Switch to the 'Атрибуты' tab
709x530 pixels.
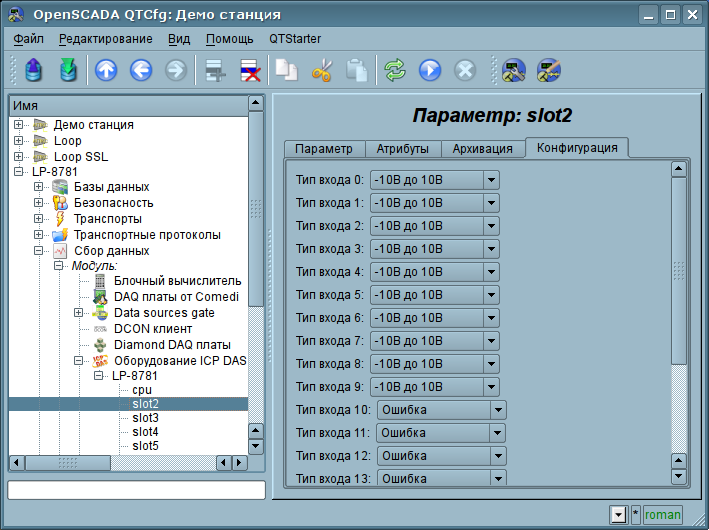coord(402,149)
